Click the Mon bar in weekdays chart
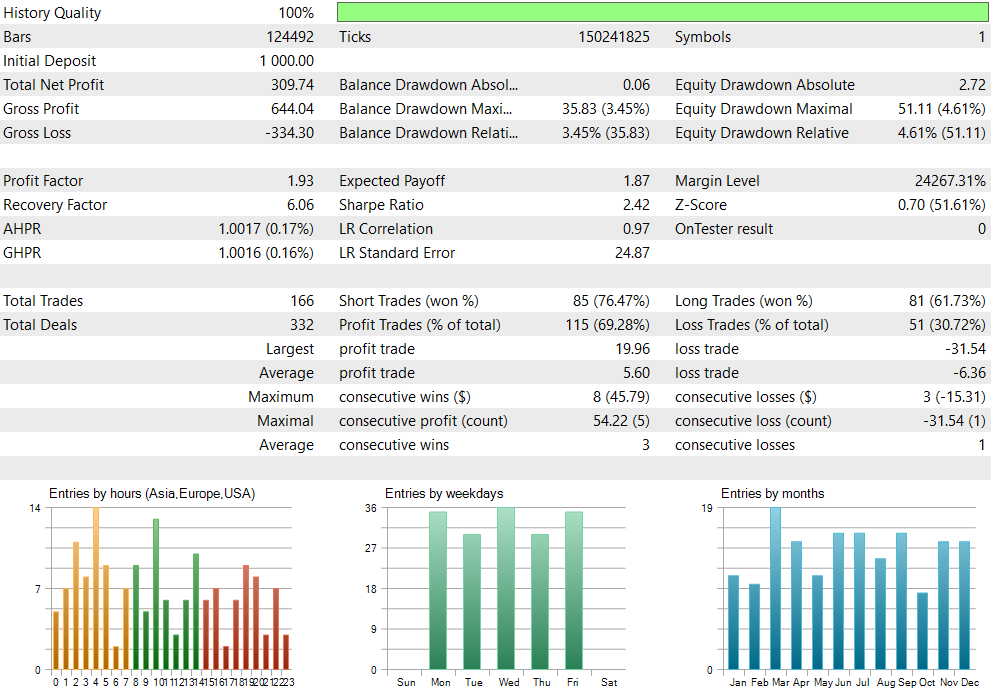 (438, 591)
